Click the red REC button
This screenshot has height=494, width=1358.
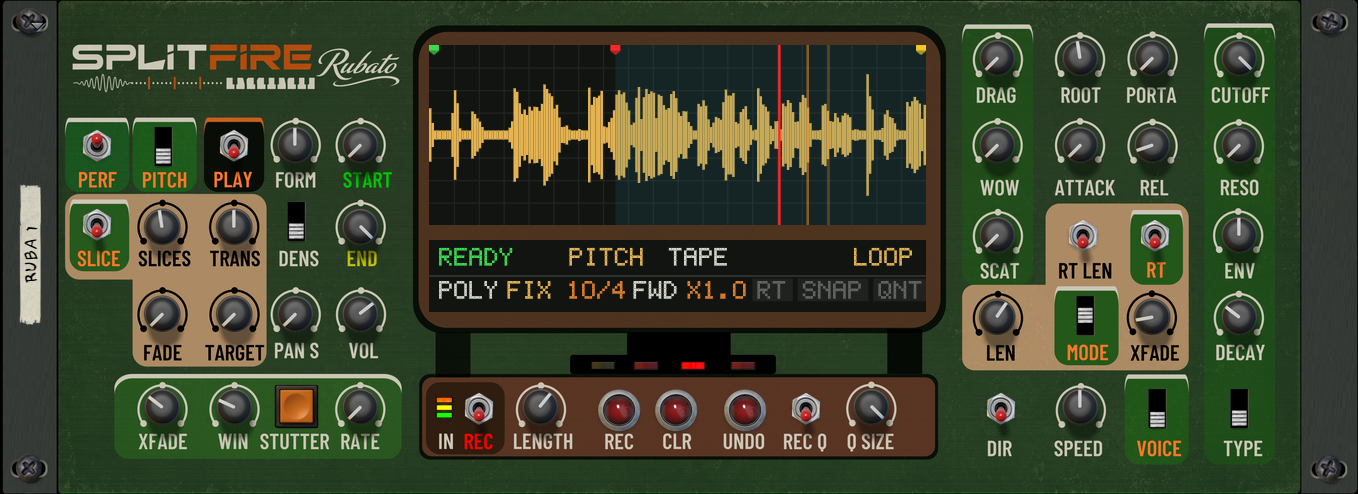coord(618,410)
